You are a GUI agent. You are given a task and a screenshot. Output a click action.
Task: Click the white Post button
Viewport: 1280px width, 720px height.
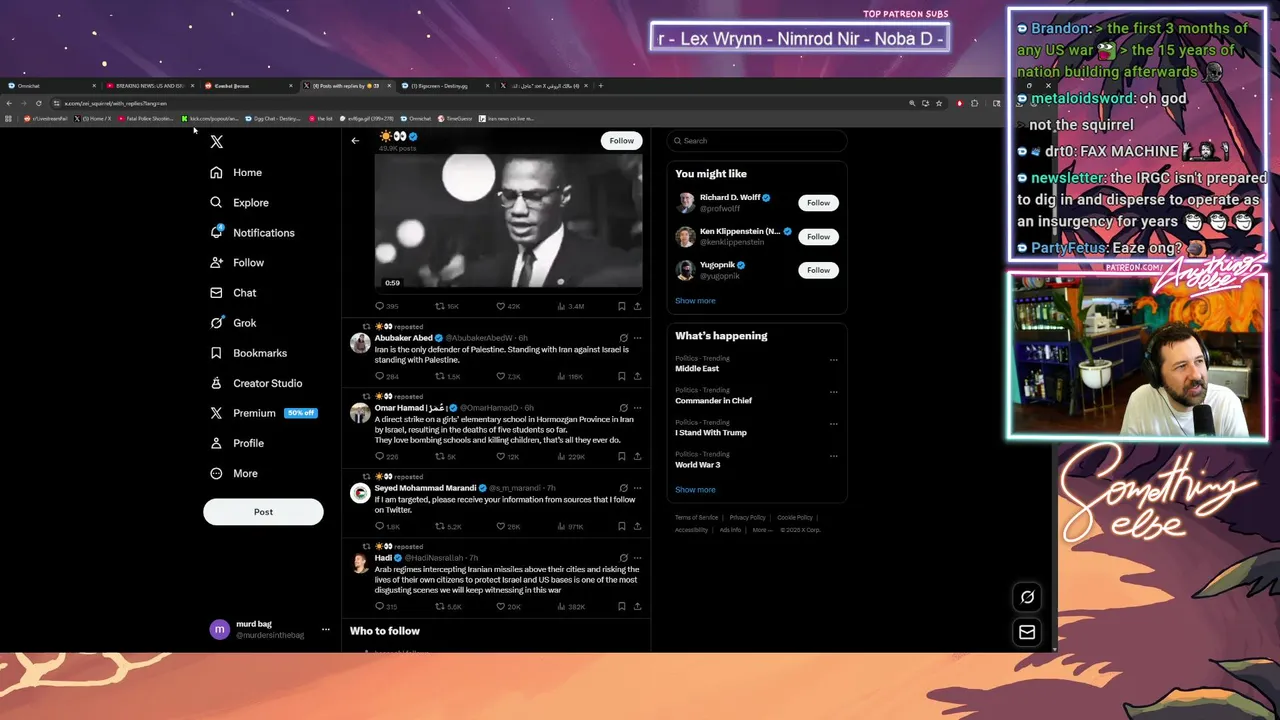263,512
